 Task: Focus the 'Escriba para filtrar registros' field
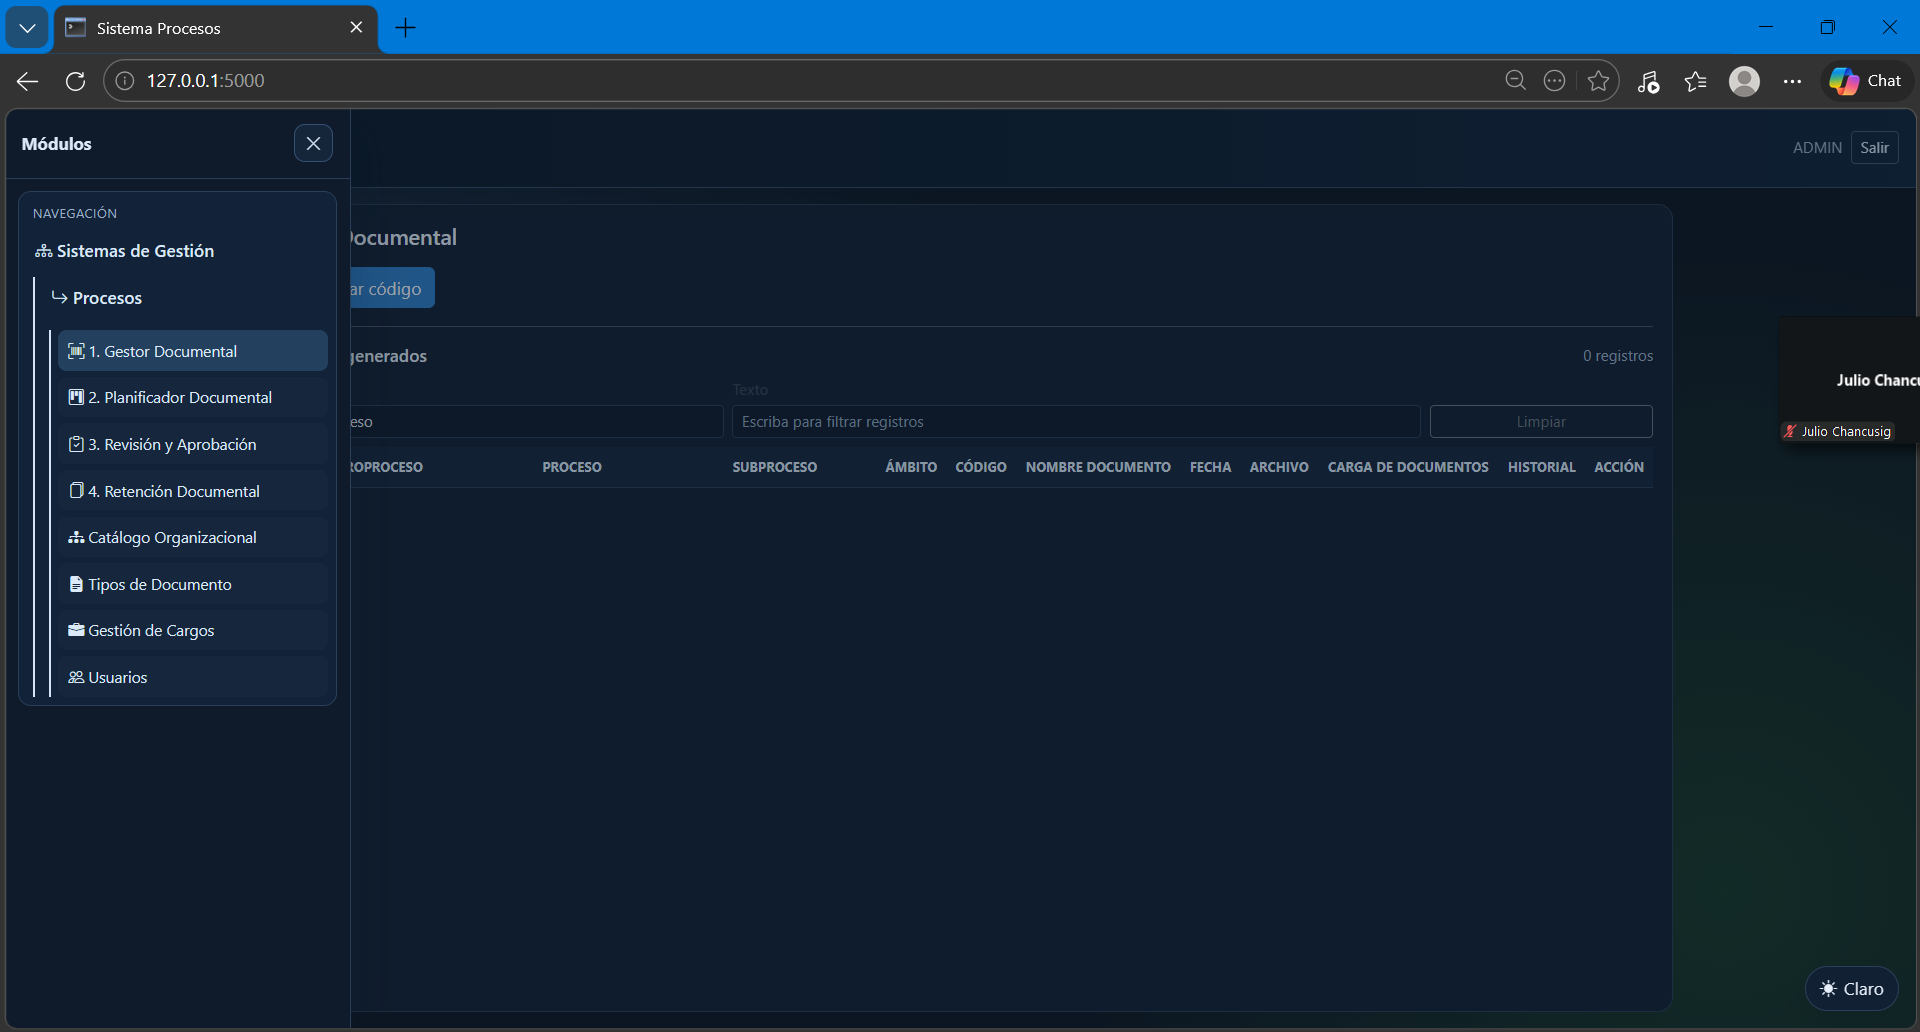tap(1076, 422)
